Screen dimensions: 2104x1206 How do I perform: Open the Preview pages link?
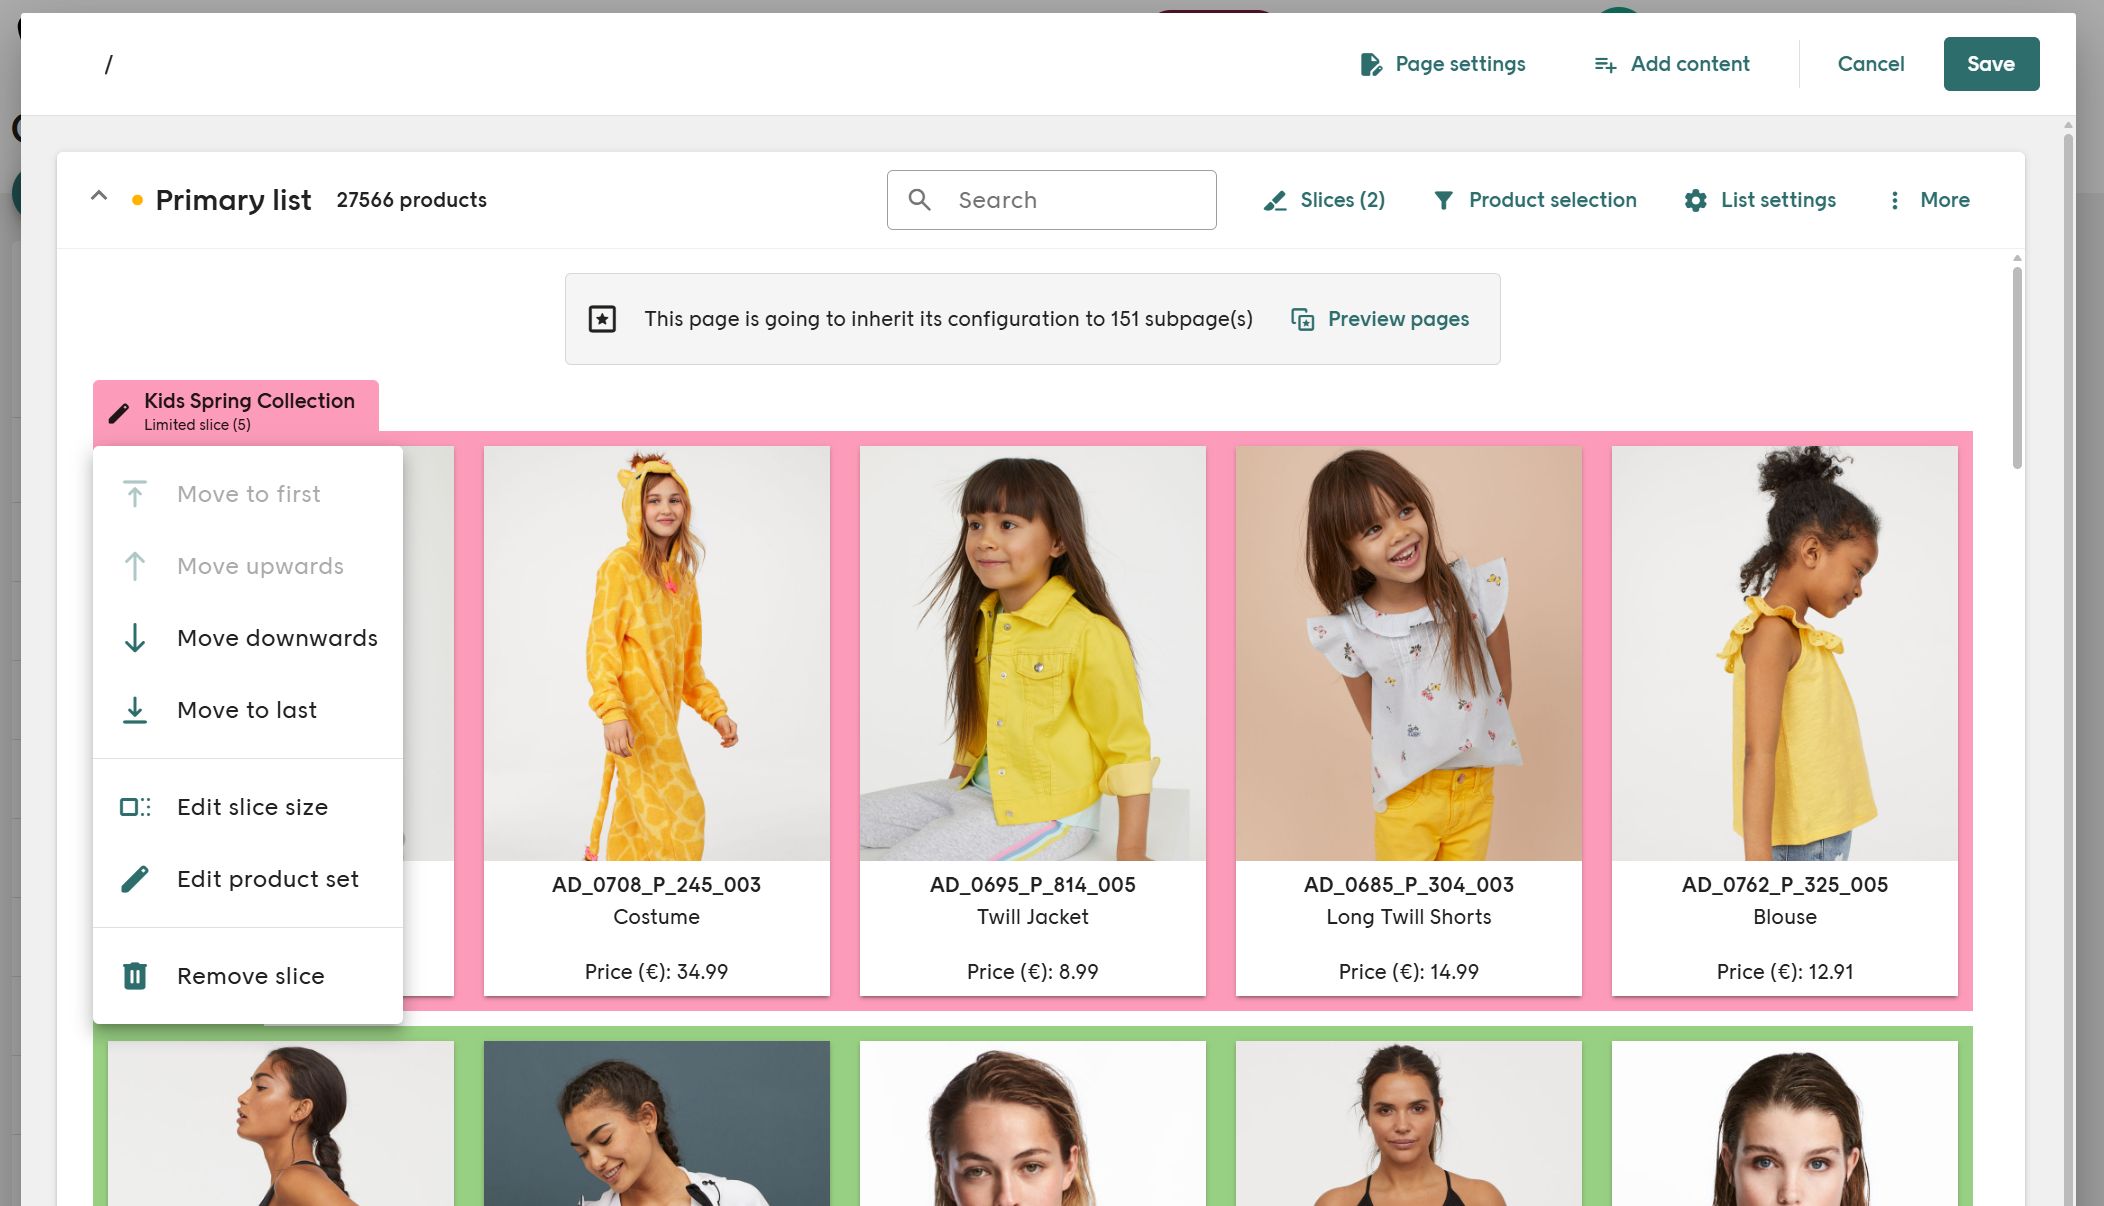pyautogui.click(x=1398, y=319)
